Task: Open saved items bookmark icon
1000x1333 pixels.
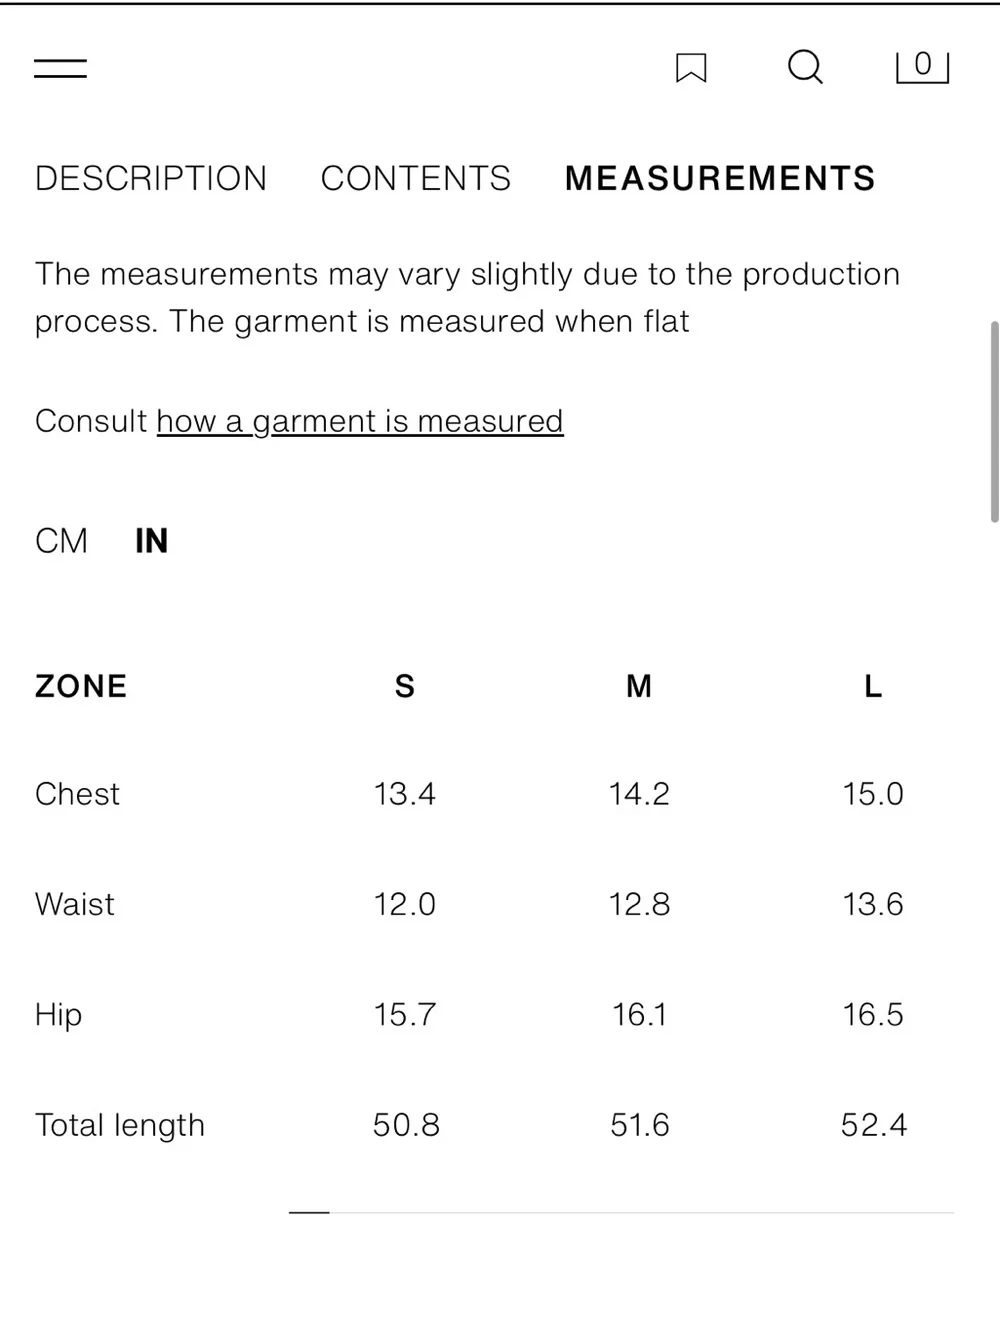Action: tap(691, 68)
